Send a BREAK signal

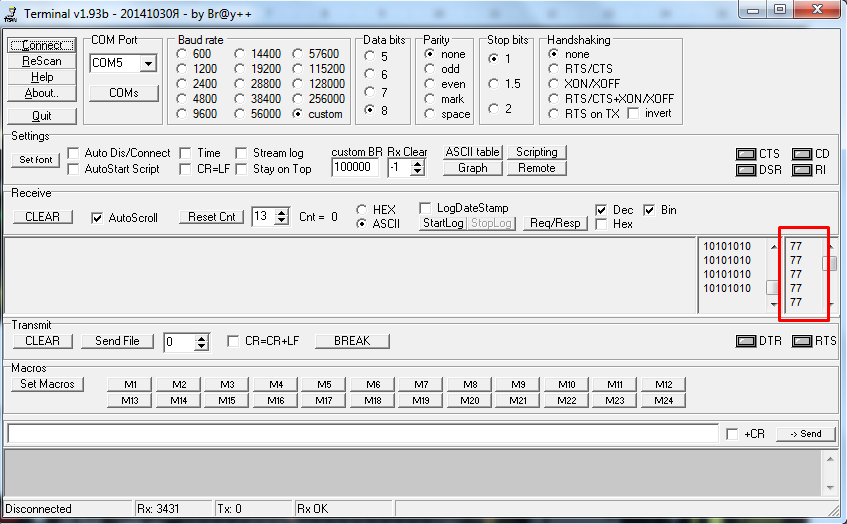click(x=352, y=341)
